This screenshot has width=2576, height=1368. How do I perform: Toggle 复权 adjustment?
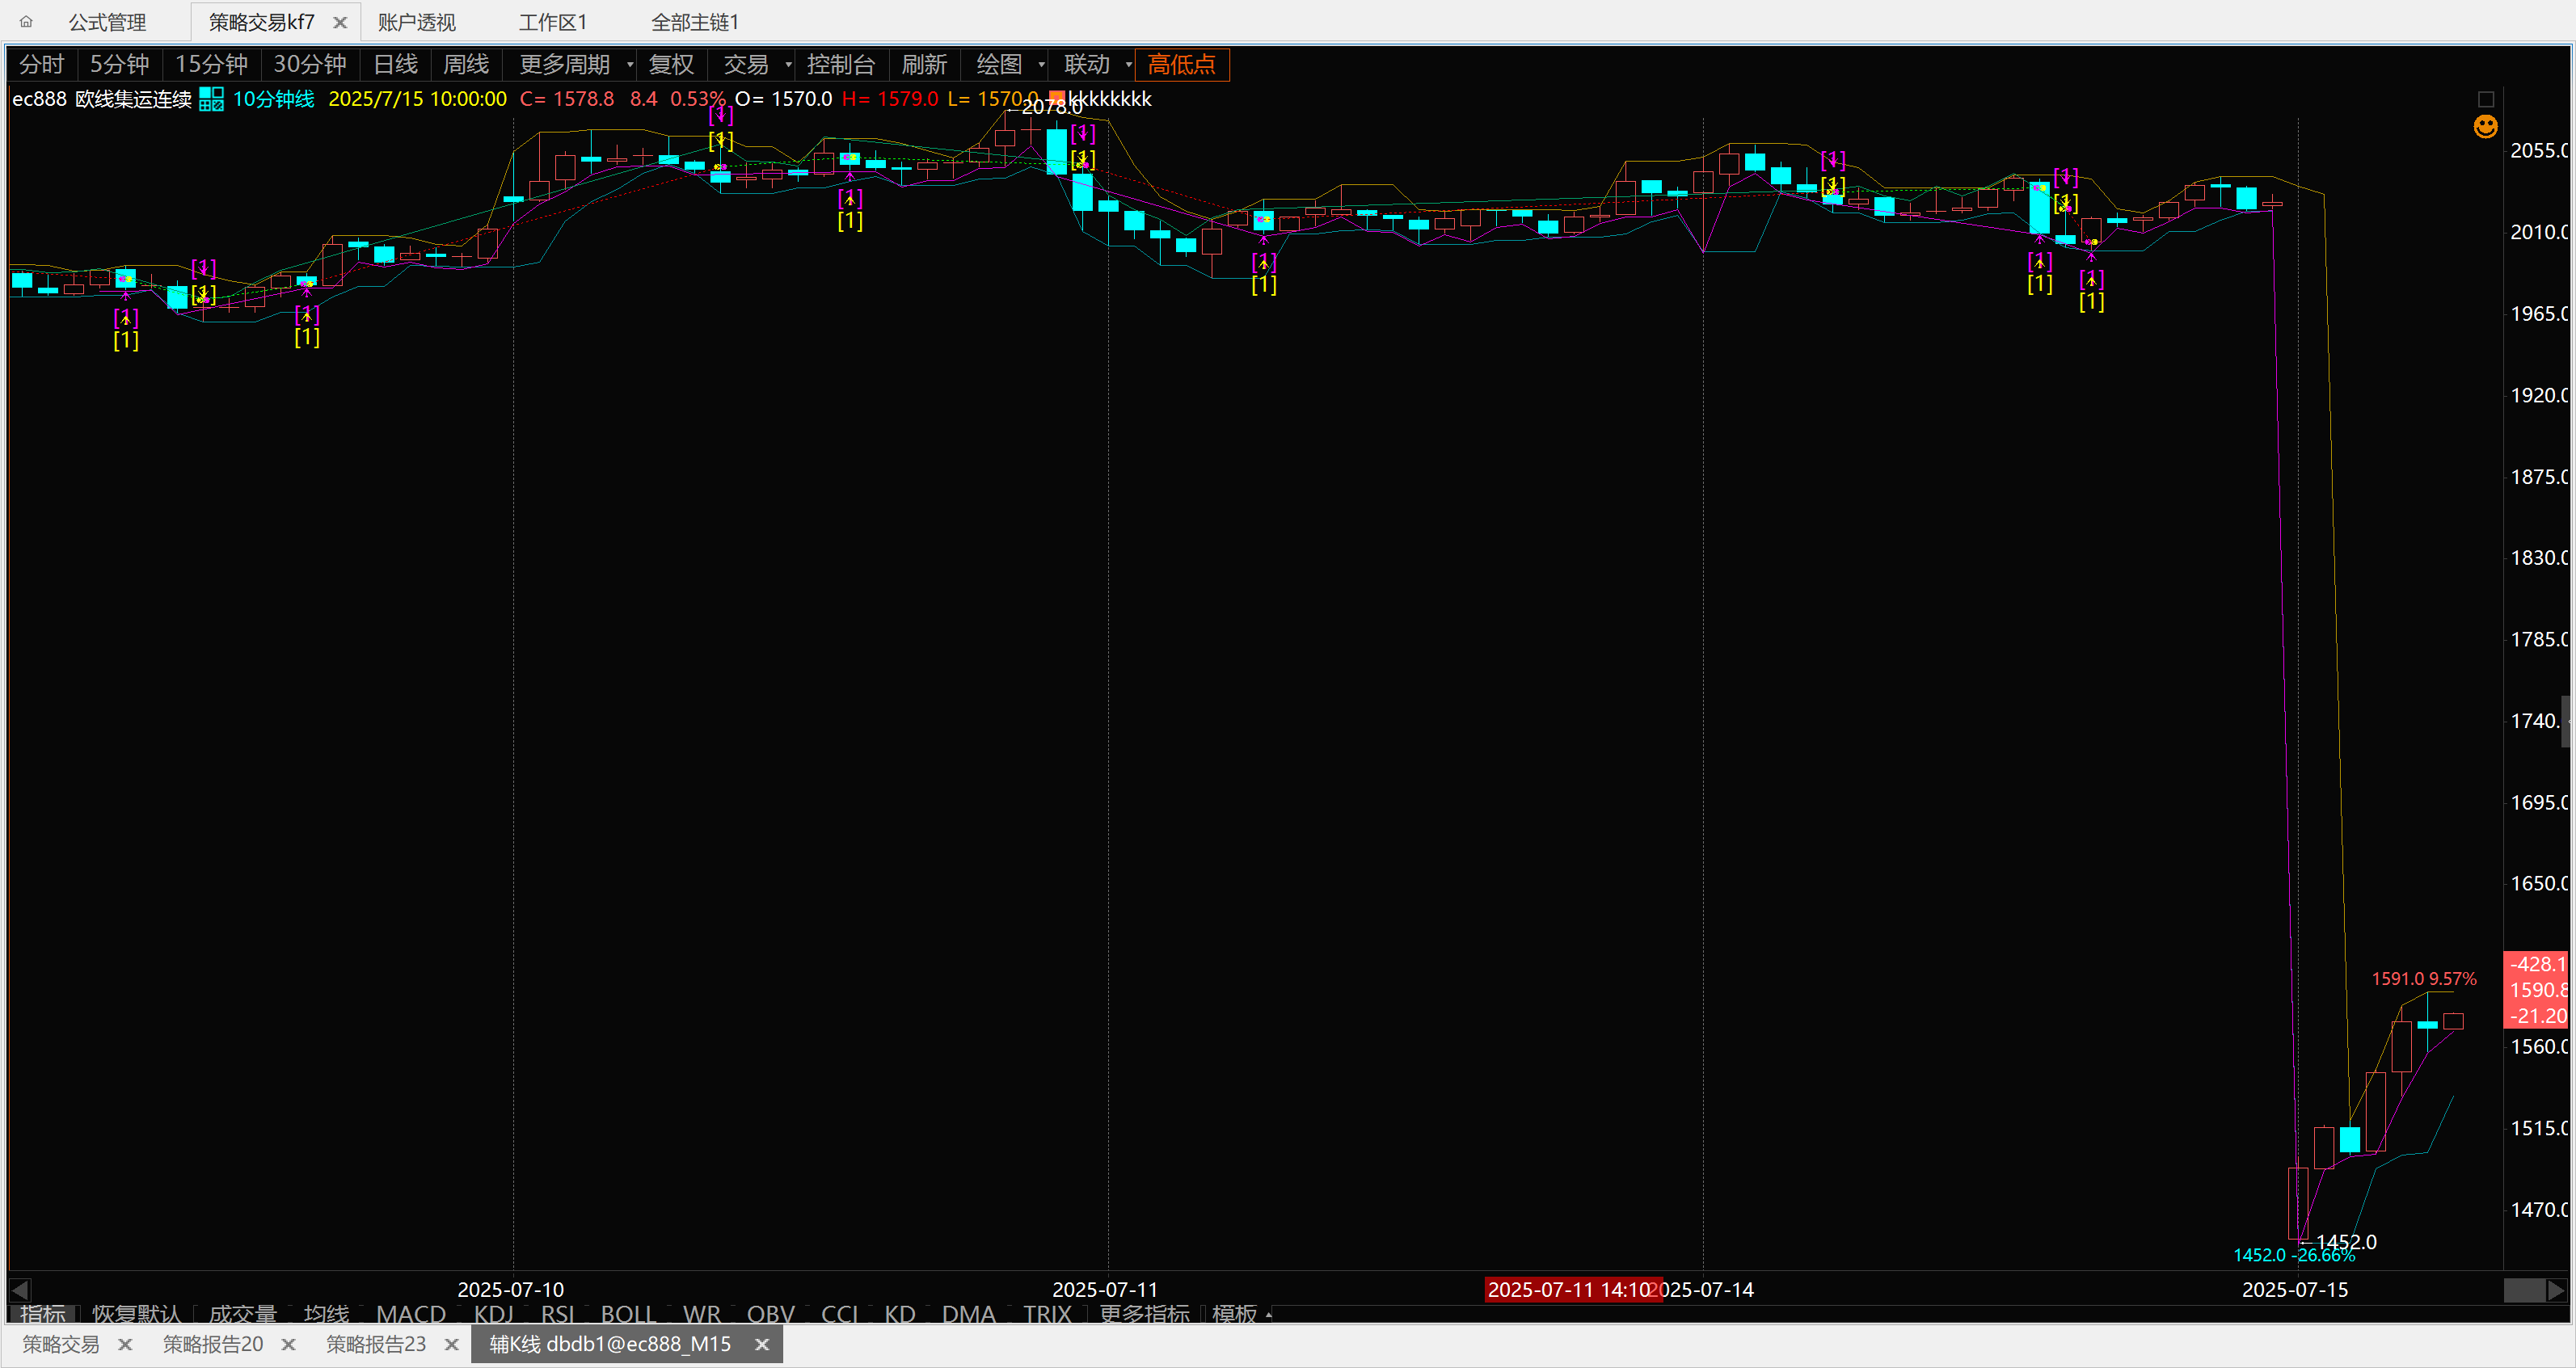click(x=671, y=65)
